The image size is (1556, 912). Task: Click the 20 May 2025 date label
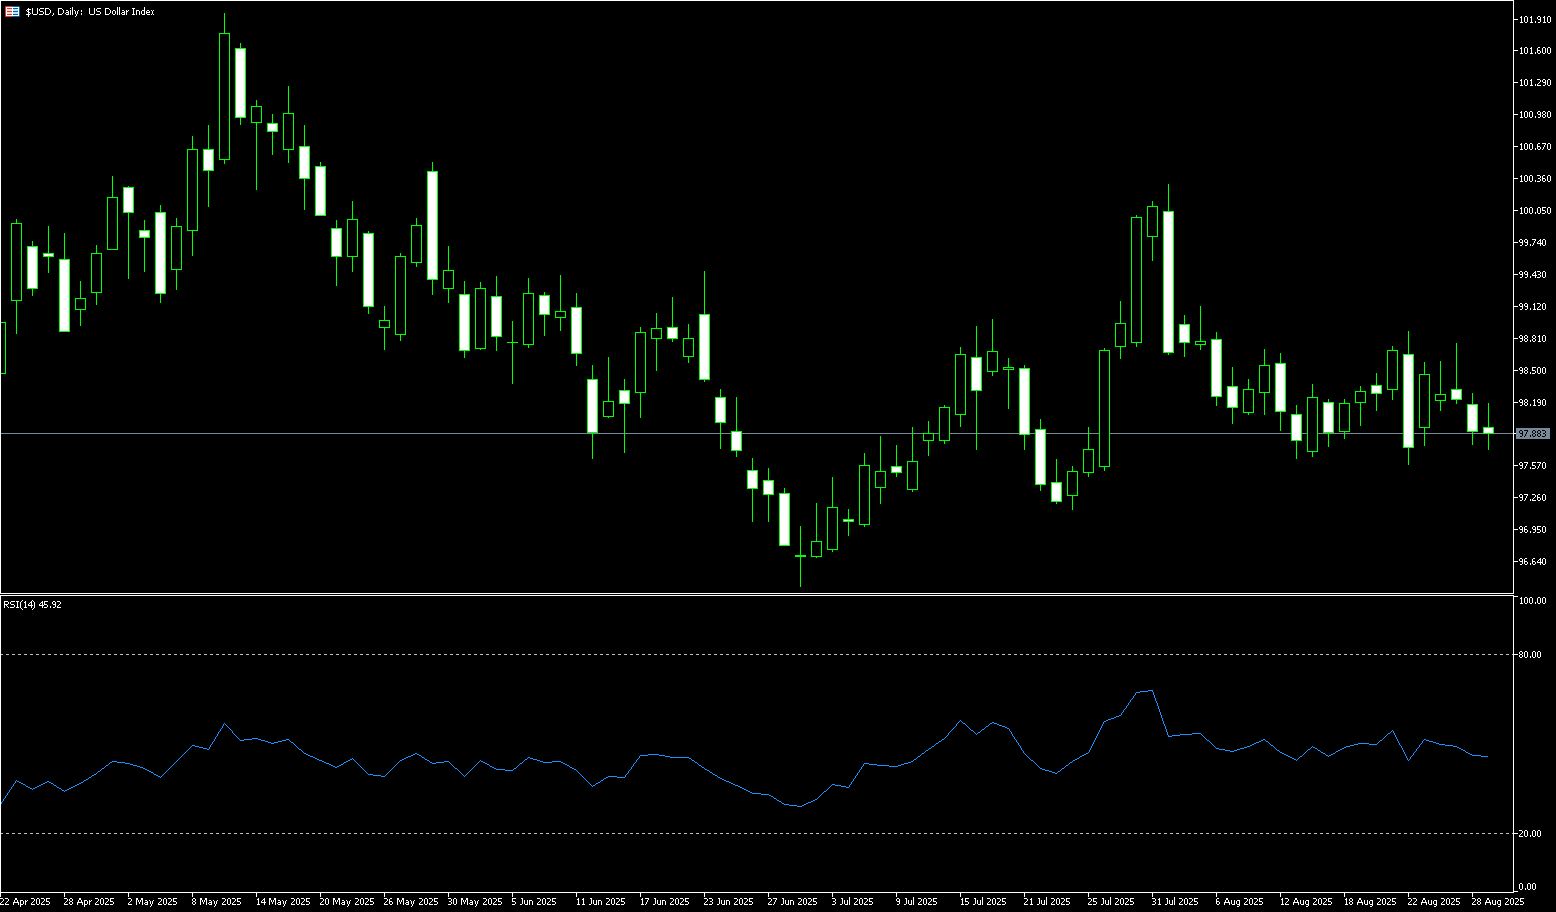point(345,902)
